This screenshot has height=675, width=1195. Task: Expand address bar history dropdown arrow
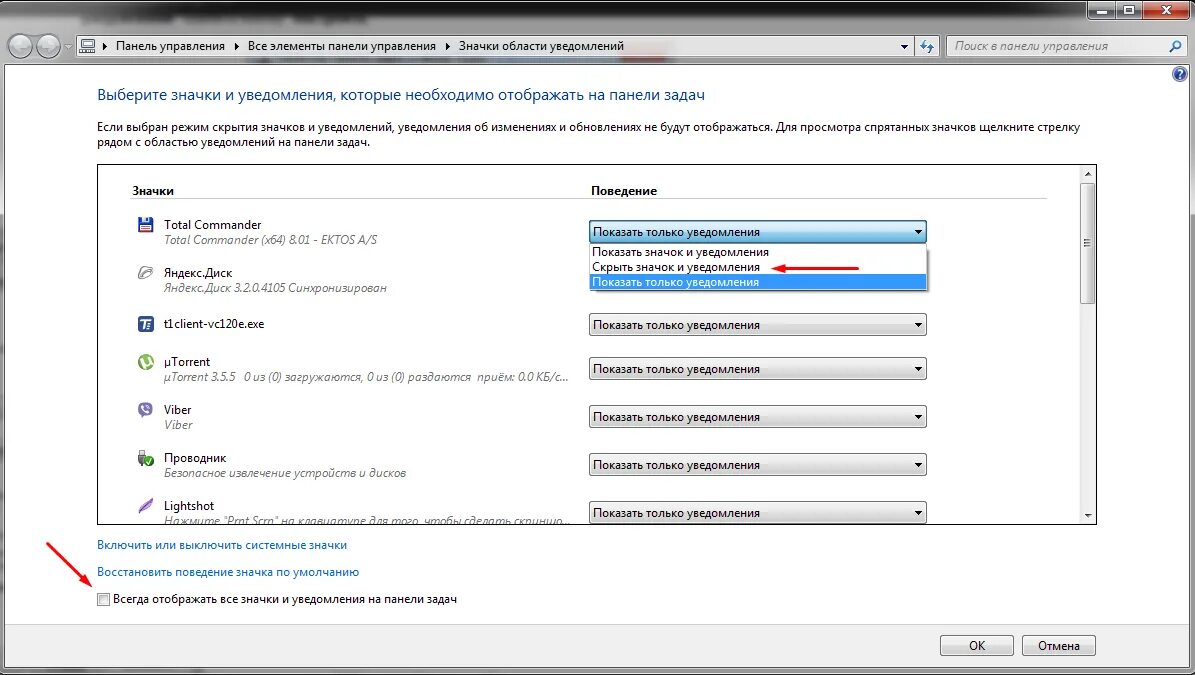(x=905, y=46)
